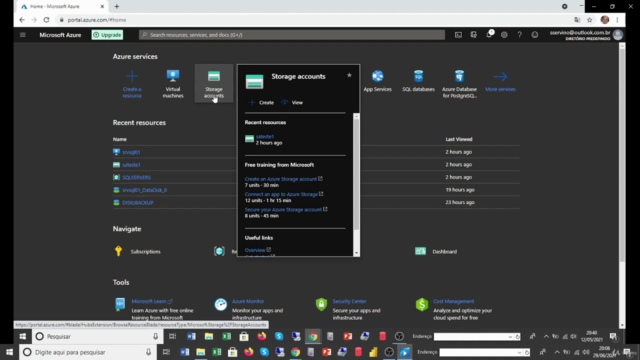
Task: Open Azure Database for PostgreSQL icon
Action: (459, 76)
